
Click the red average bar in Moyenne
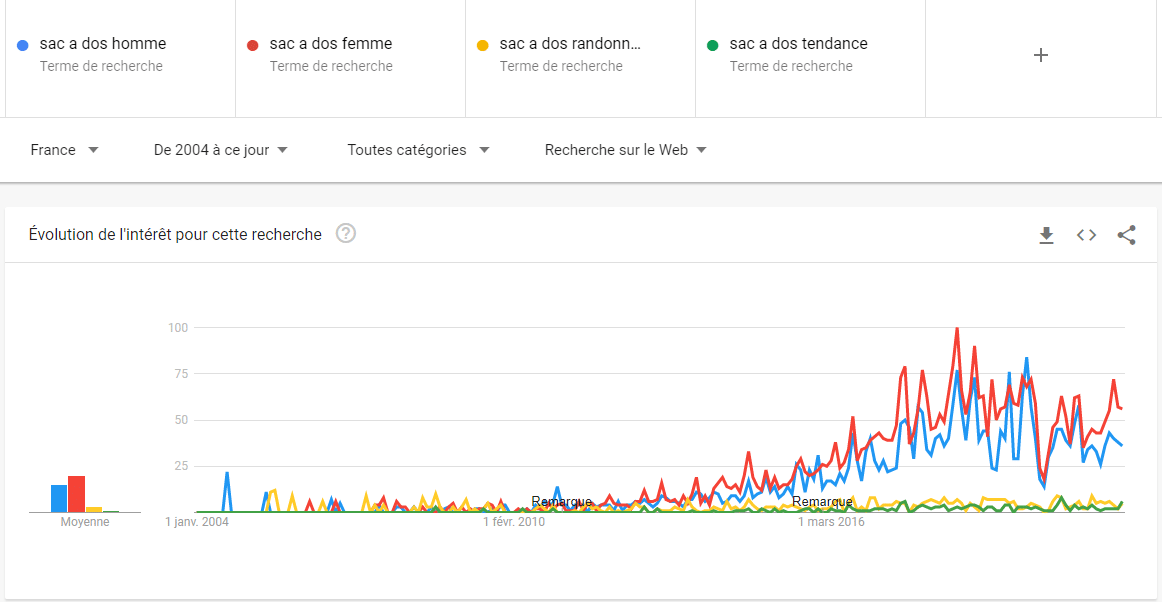click(76, 494)
